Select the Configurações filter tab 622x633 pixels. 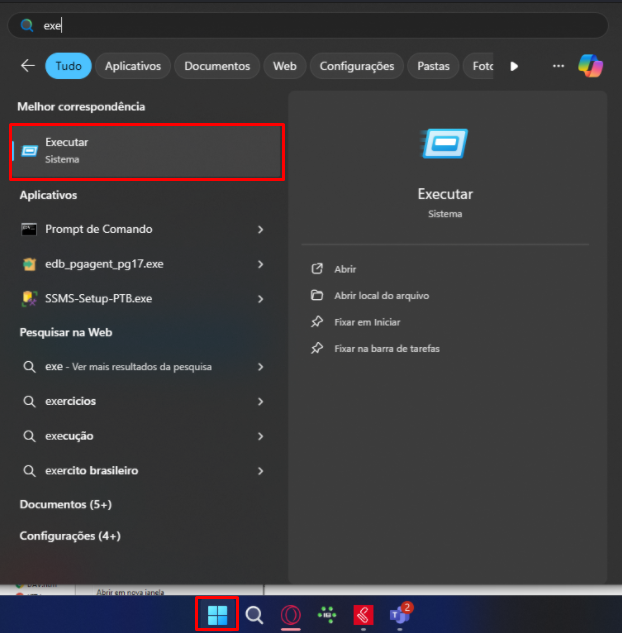pyautogui.click(x=357, y=66)
